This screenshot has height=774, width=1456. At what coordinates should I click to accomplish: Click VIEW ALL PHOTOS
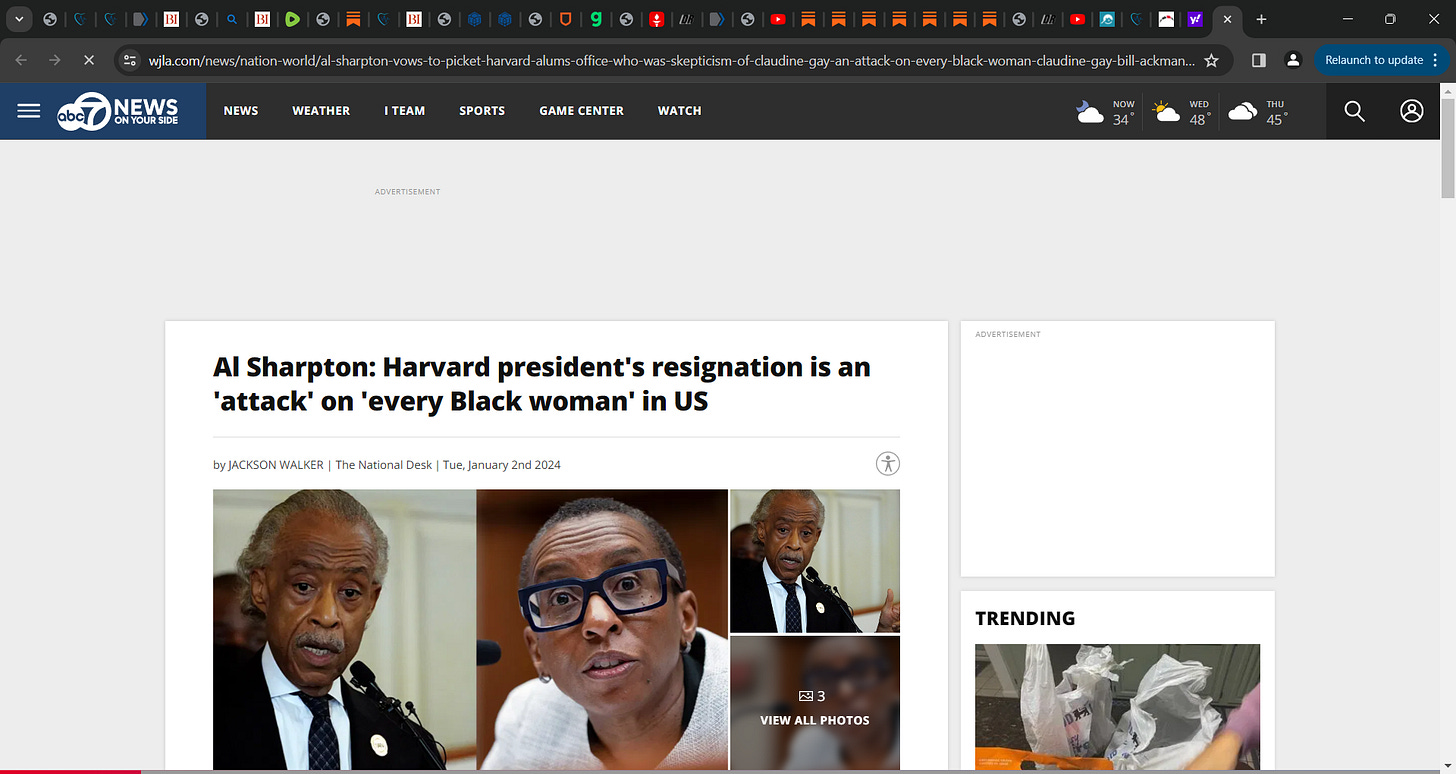coord(815,720)
